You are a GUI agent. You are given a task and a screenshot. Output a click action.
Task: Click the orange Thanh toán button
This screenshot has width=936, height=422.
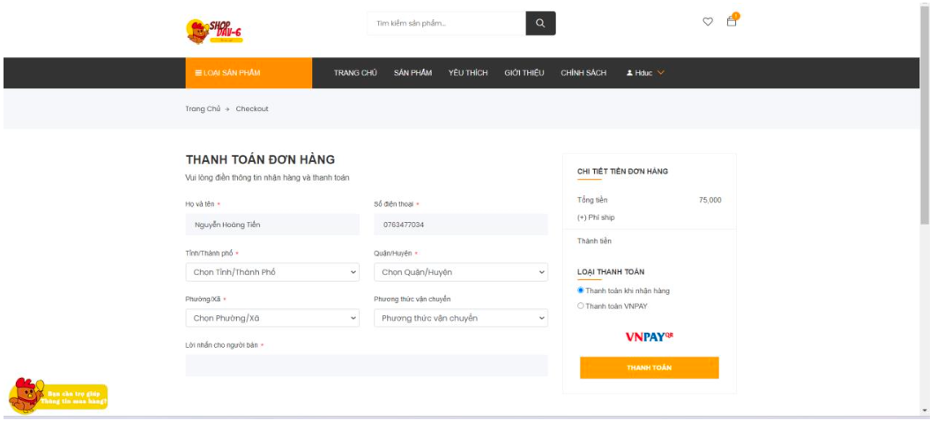click(649, 368)
